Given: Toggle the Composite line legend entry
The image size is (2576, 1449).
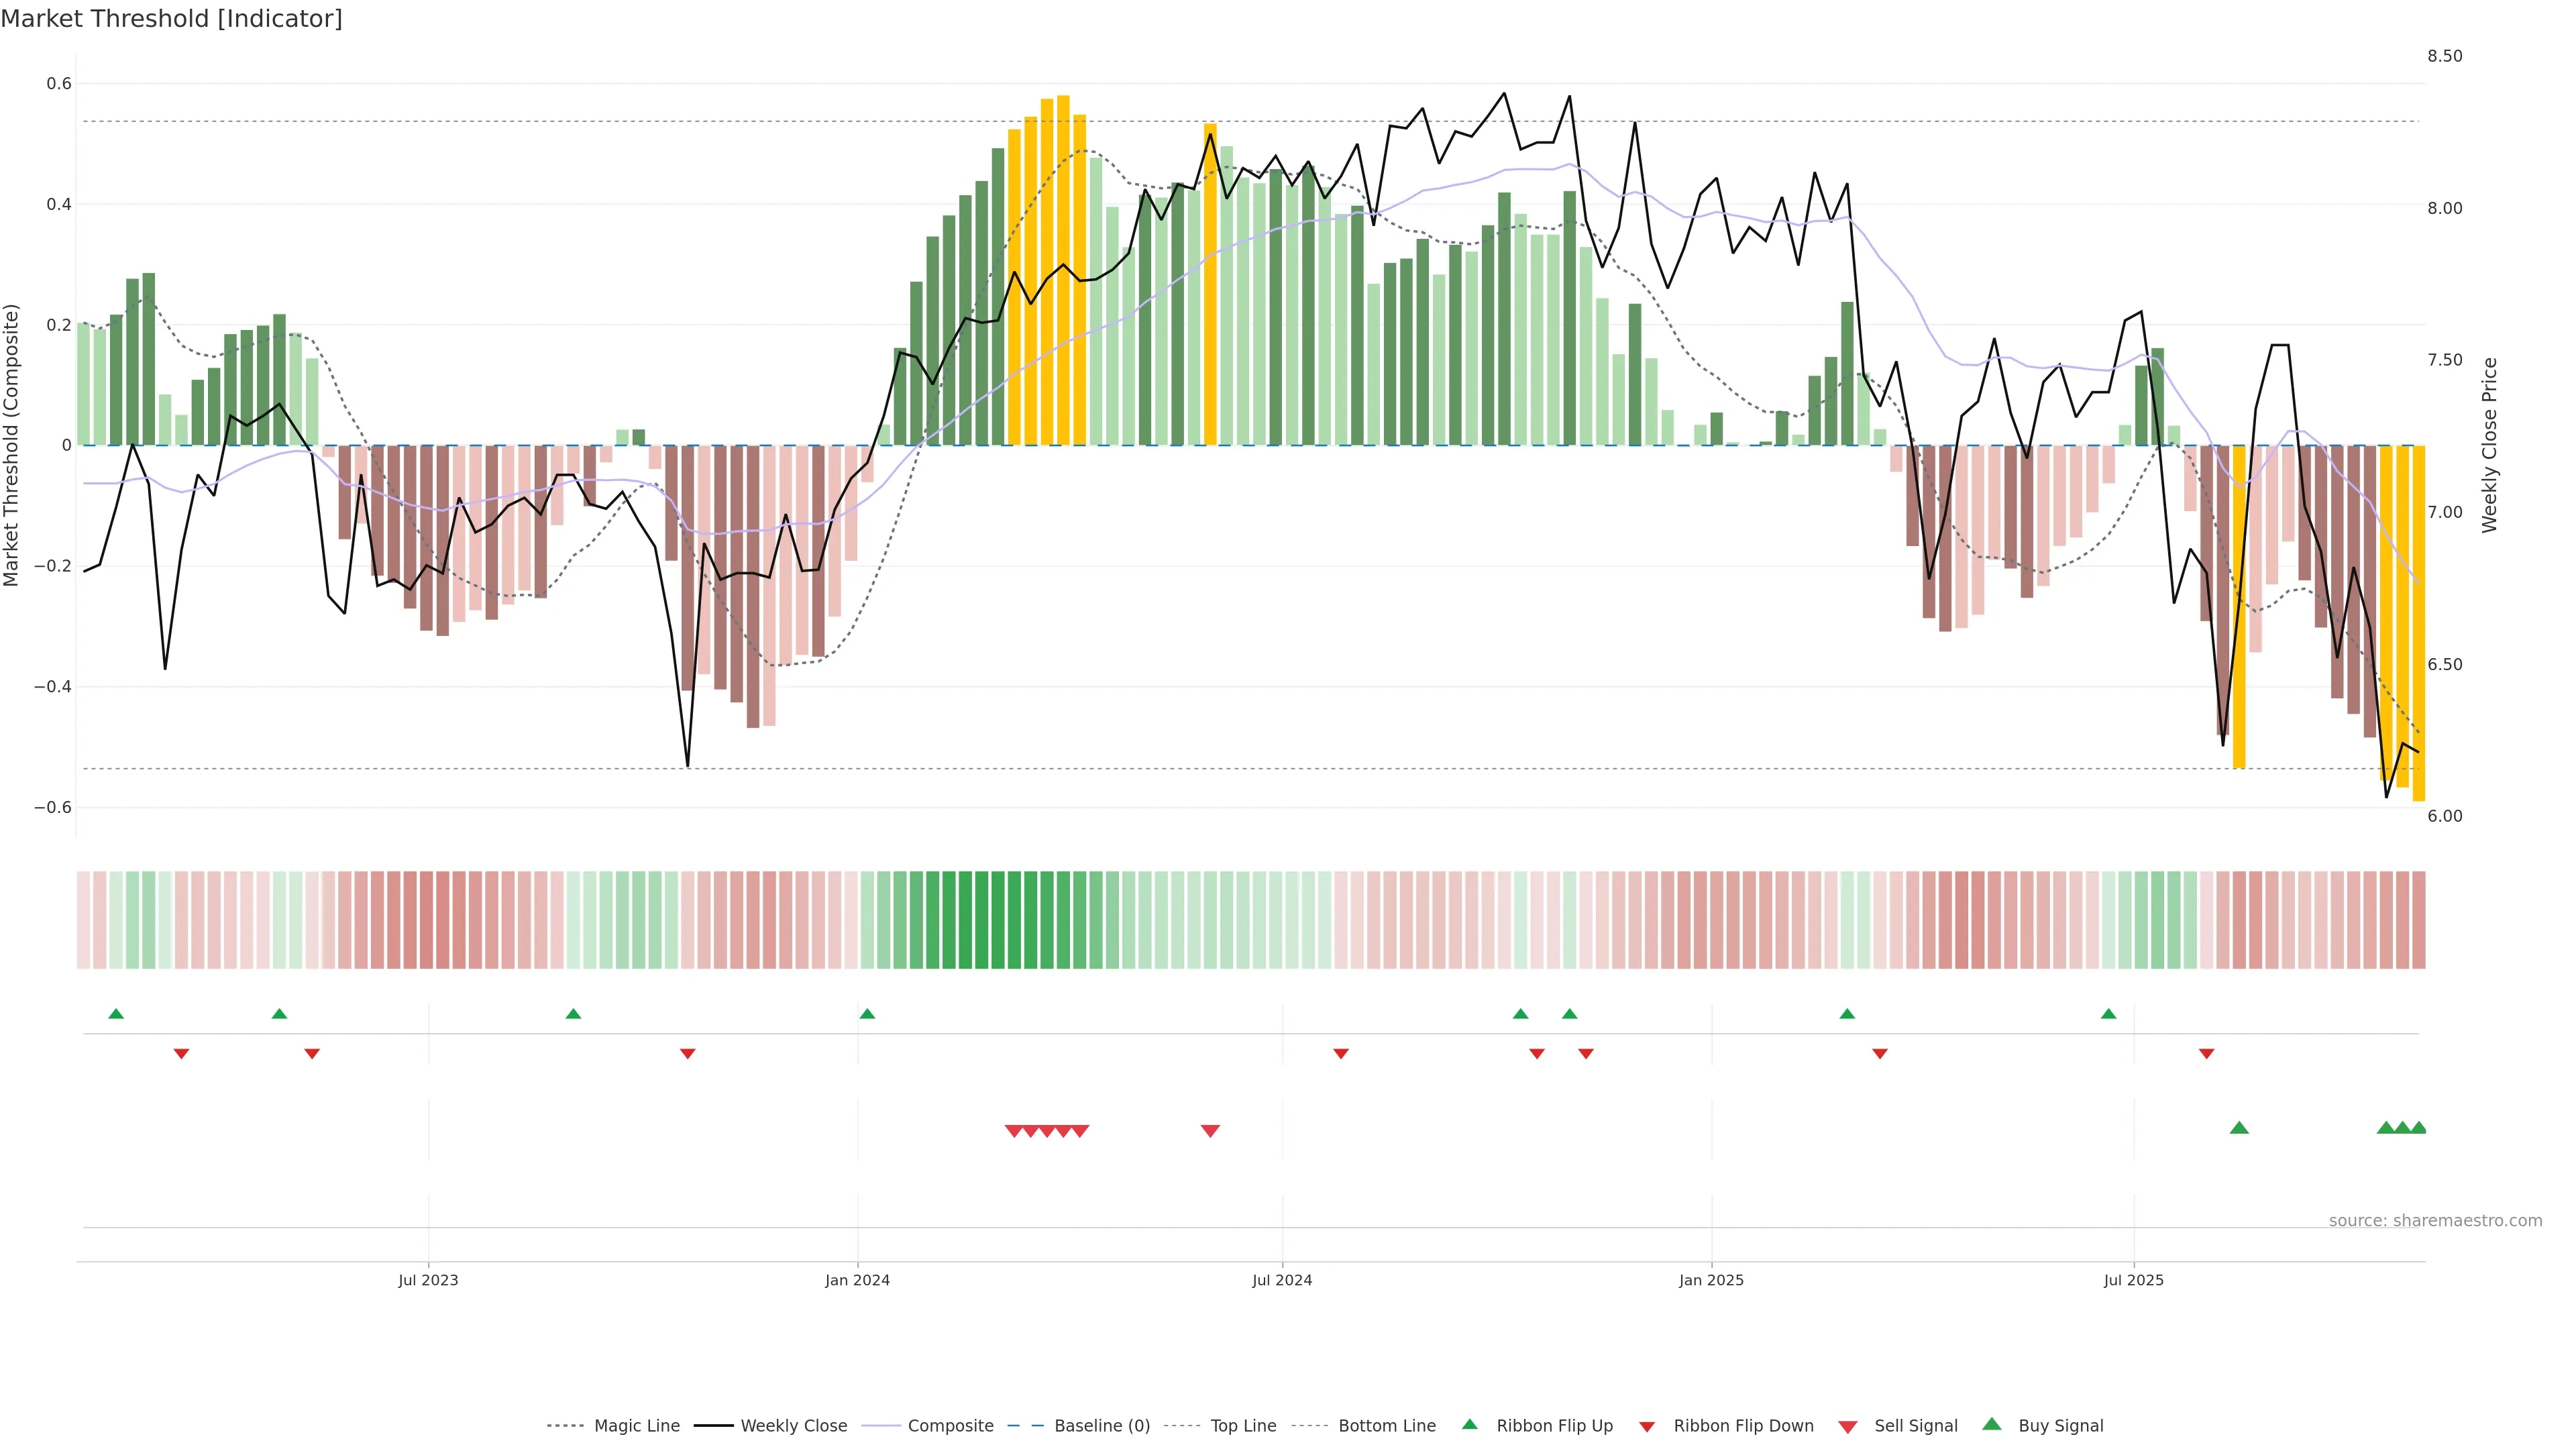Looking at the screenshot, I should pyautogui.click(x=950, y=1426).
